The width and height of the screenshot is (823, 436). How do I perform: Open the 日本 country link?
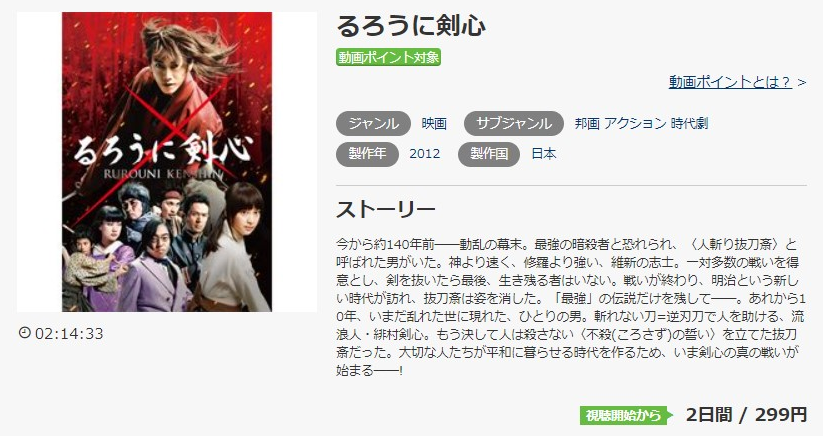pyautogui.click(x=544, y=154)
